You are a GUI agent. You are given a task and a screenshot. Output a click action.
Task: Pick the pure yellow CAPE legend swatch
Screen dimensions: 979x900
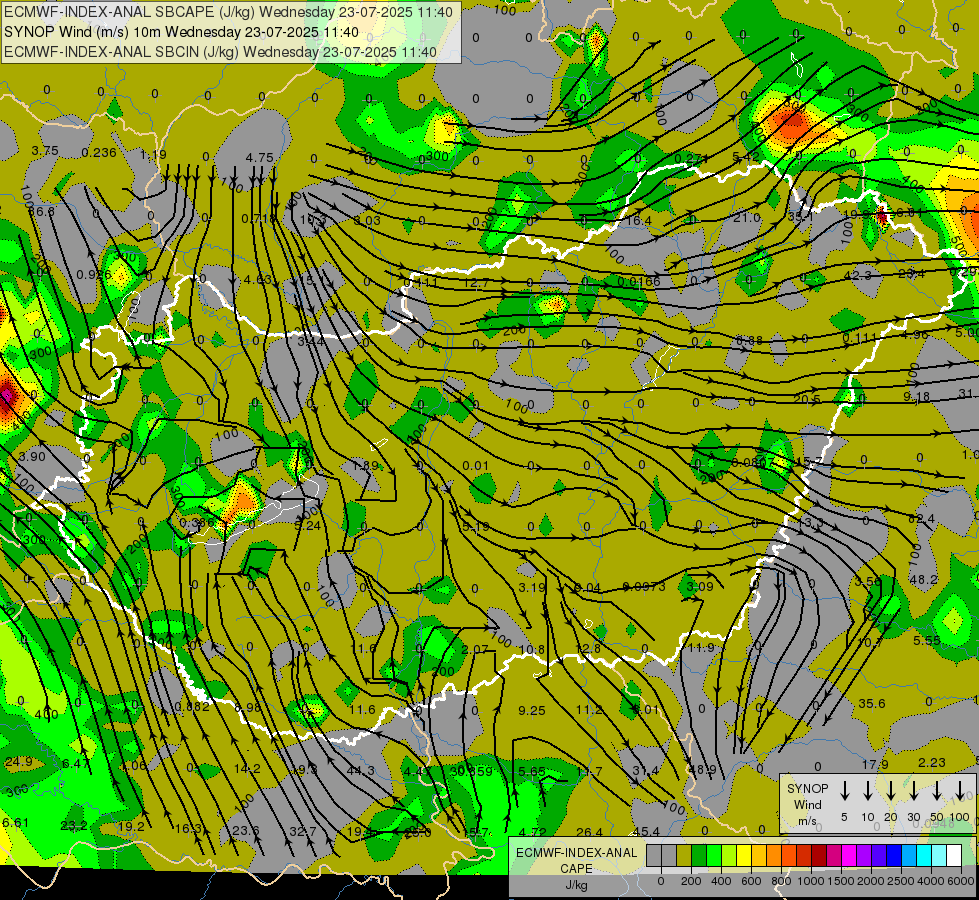point(744,856)
